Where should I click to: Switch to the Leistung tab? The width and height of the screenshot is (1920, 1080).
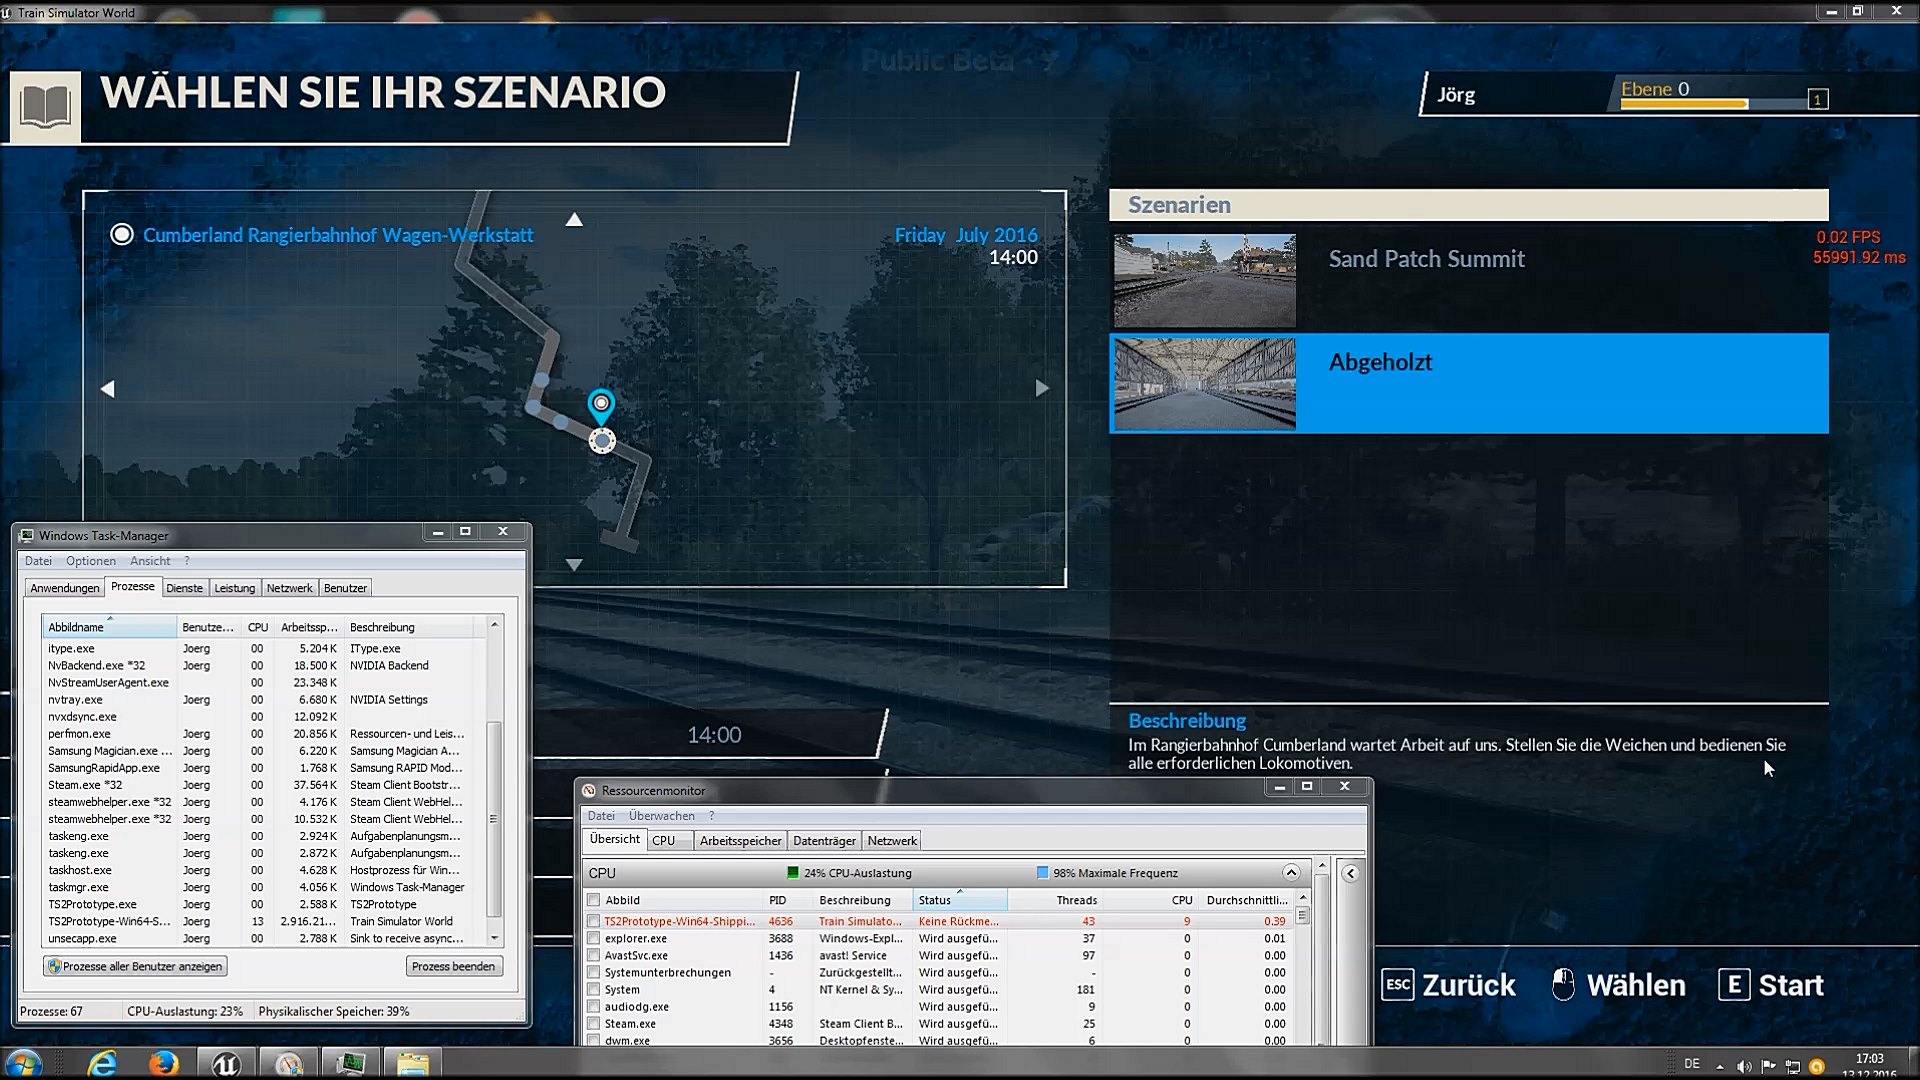(234, 588)
